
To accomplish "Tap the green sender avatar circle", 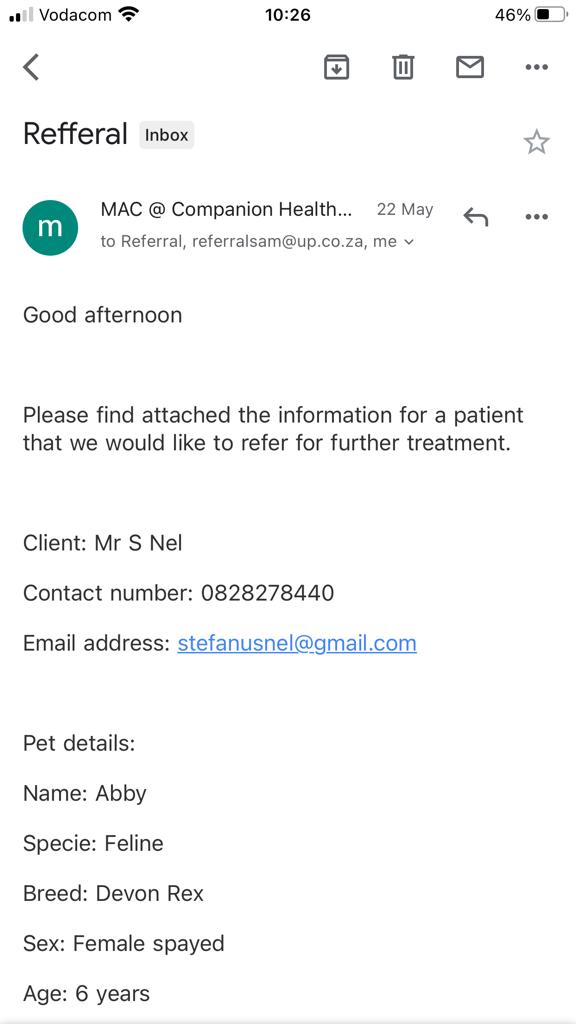I will pyautogui.click(x=50, y=227).
